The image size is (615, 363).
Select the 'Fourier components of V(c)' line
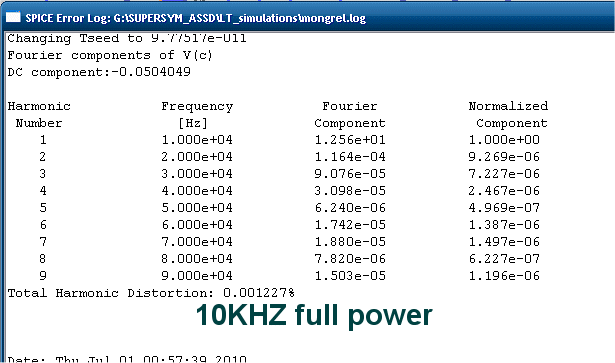click(x=110, y=55)
